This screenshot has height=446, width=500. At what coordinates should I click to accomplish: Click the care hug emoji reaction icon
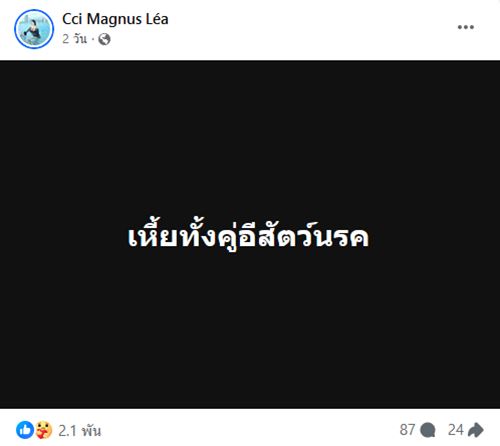44,430
